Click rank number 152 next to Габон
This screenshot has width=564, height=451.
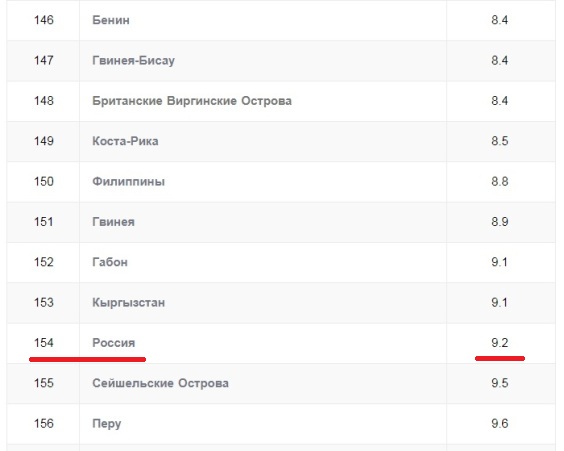click(x=44, y=262)
